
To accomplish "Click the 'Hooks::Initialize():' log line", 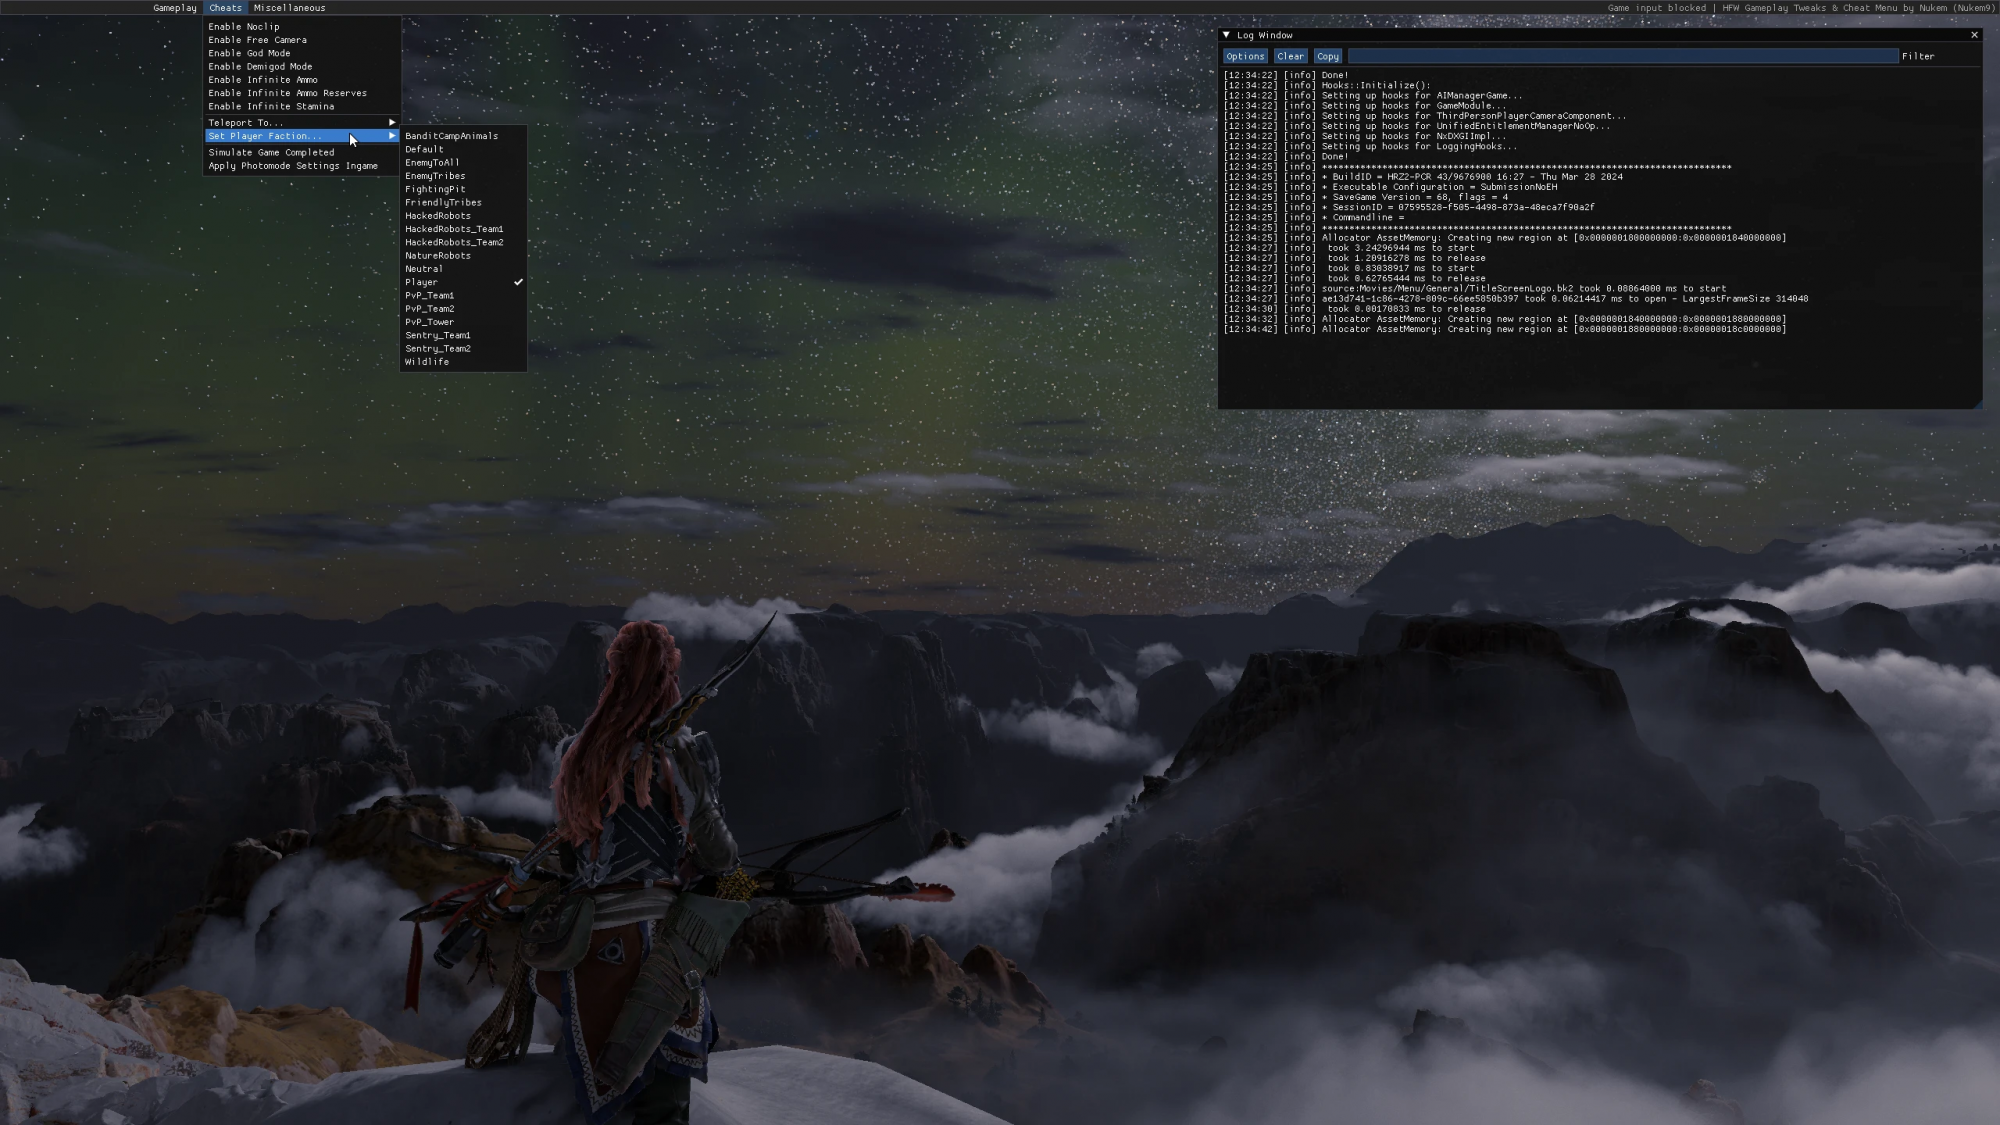I will click(1327, 85).
